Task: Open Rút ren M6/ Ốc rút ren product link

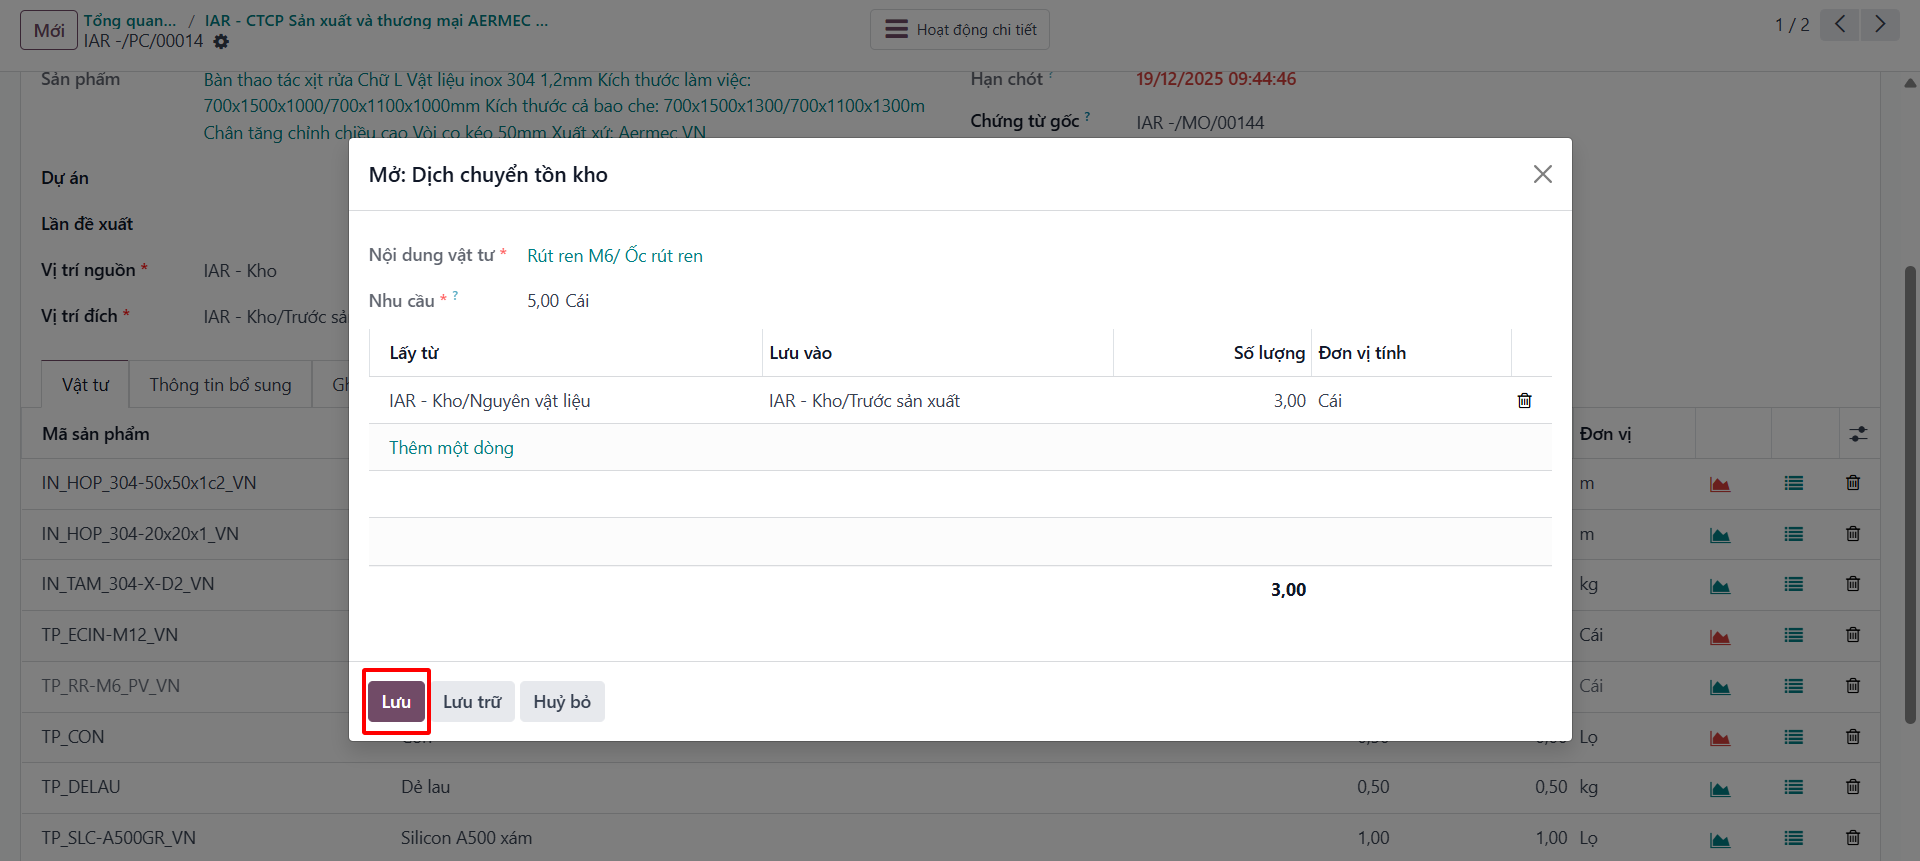Action: (615, 256)
